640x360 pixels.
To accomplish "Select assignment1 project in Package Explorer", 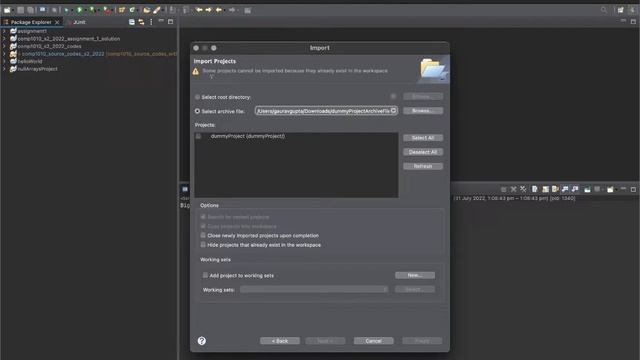I will coord(32,31).
